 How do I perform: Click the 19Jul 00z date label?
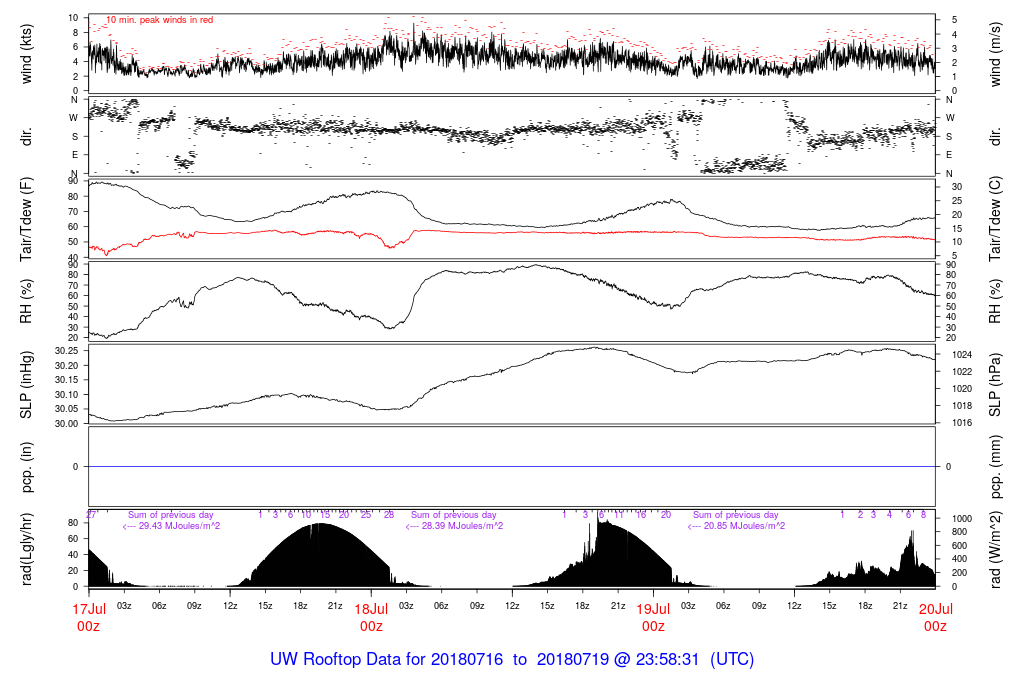click(653, 616)
